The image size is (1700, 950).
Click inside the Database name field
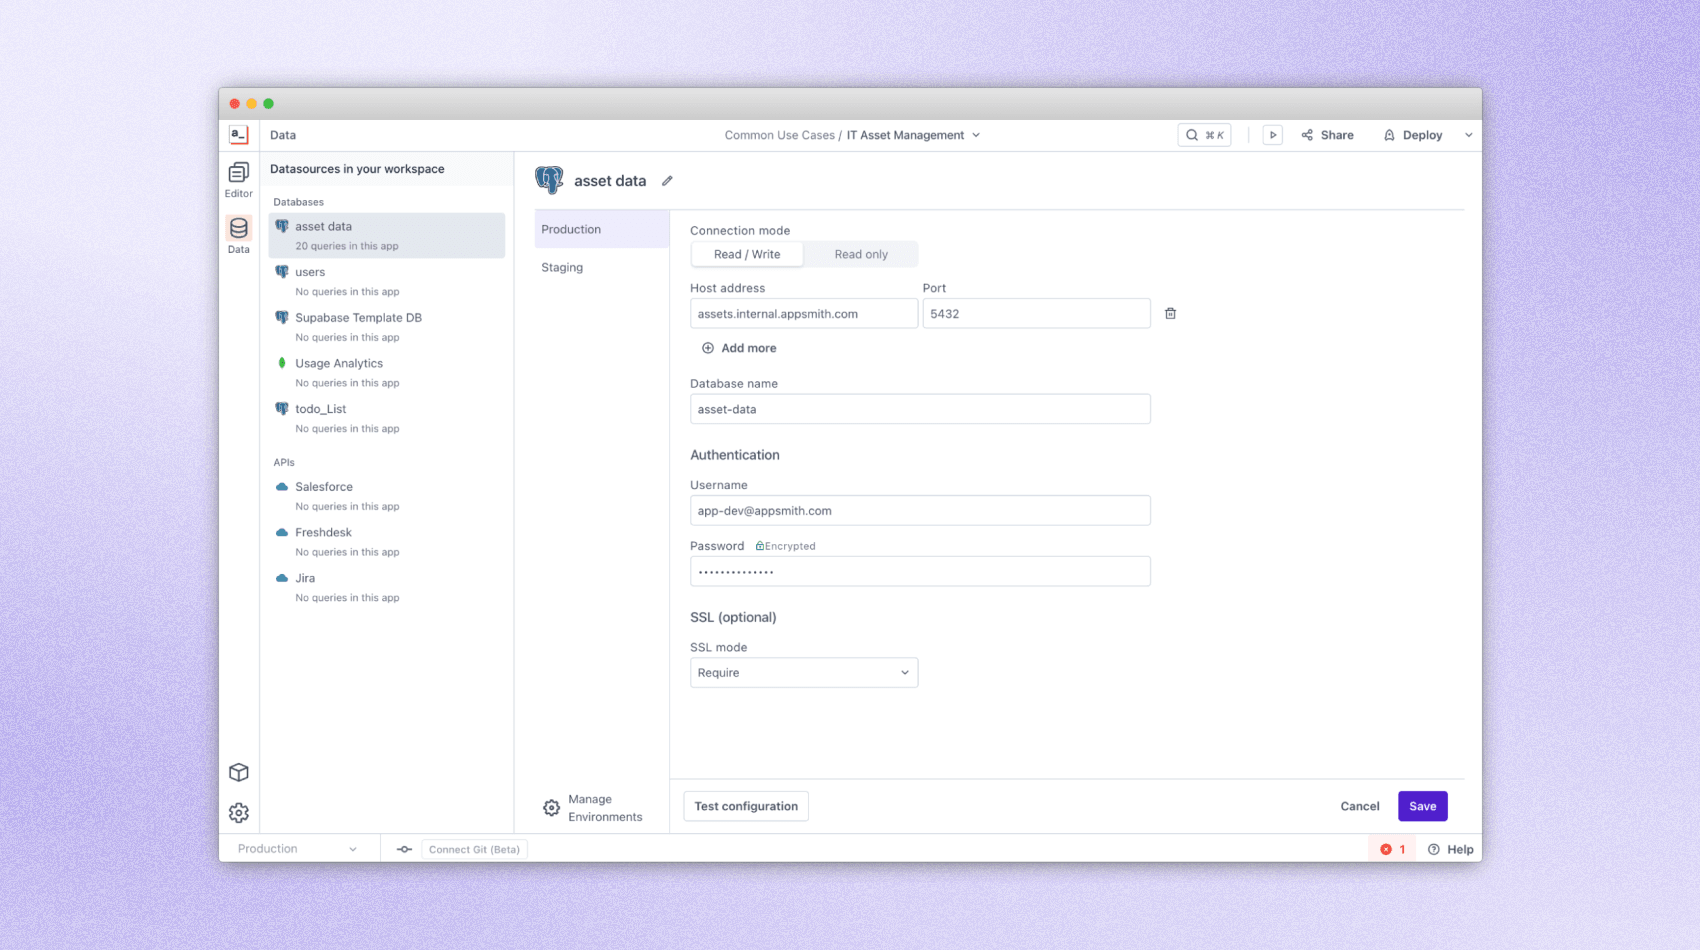(919, 409)
